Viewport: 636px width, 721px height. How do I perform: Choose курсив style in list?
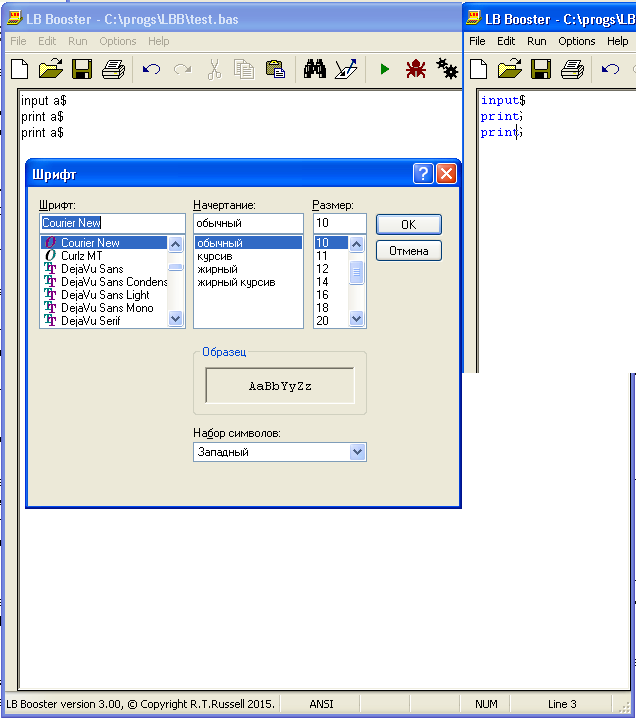point(248,256)
